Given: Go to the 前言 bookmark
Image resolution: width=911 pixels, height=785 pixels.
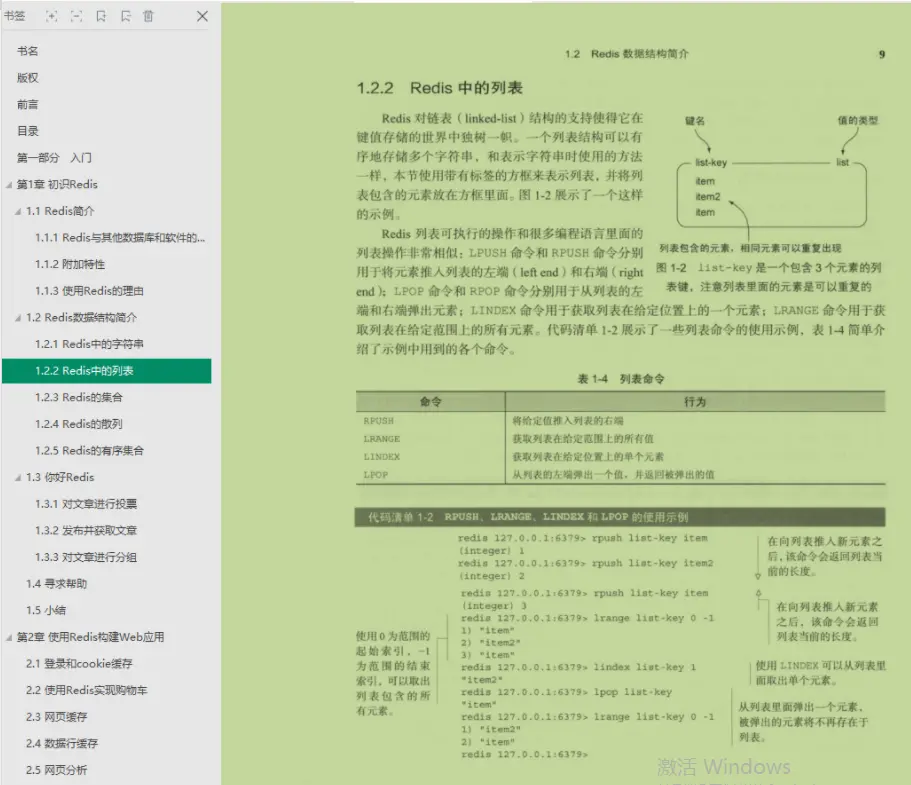Looking at the screenshot, I should (x=27, y=105).
